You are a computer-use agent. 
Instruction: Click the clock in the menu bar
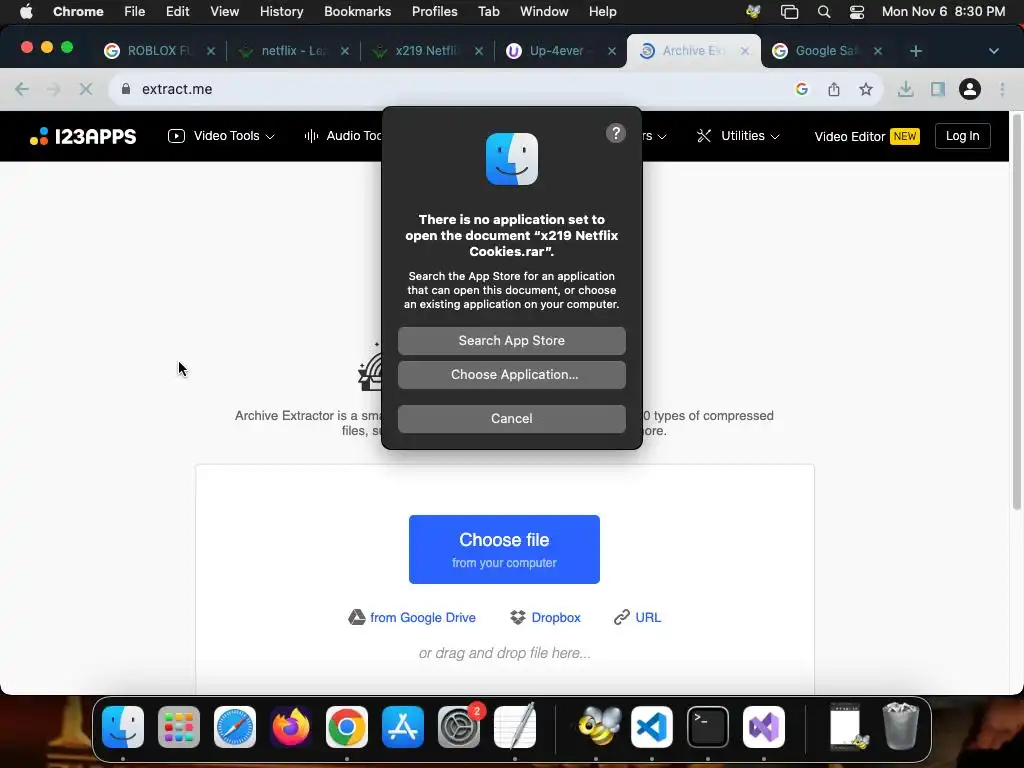943,12
